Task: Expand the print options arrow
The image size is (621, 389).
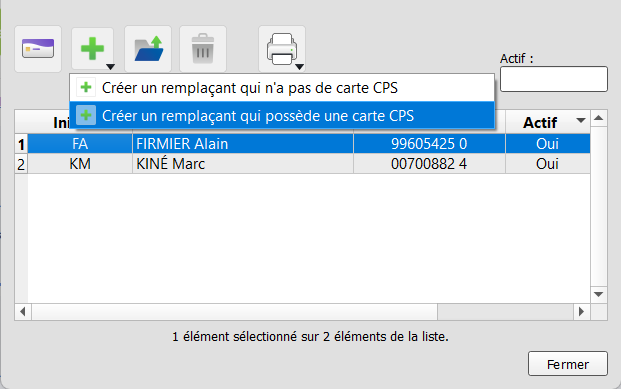Action: pos(300,67)
